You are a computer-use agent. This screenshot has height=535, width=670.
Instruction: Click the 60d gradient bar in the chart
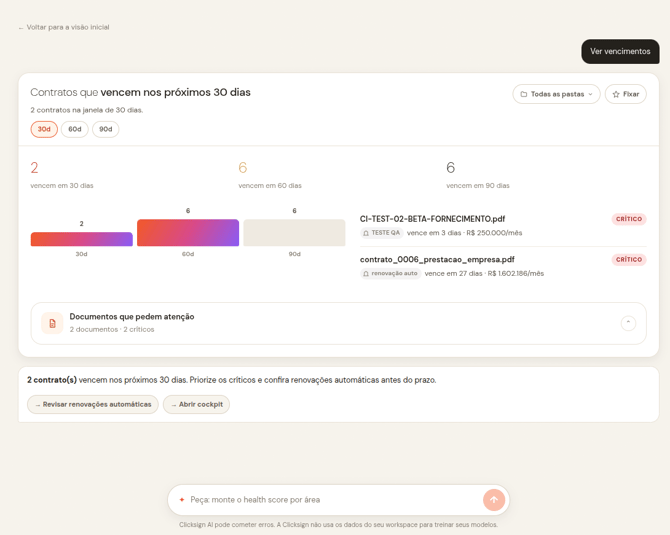point(188,232)
